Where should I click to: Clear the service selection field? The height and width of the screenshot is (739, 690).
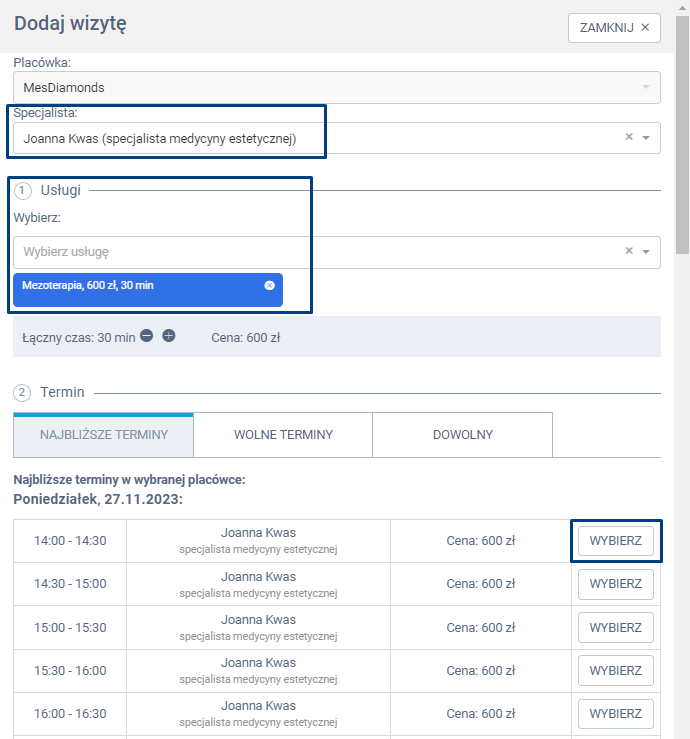(629, 252)
